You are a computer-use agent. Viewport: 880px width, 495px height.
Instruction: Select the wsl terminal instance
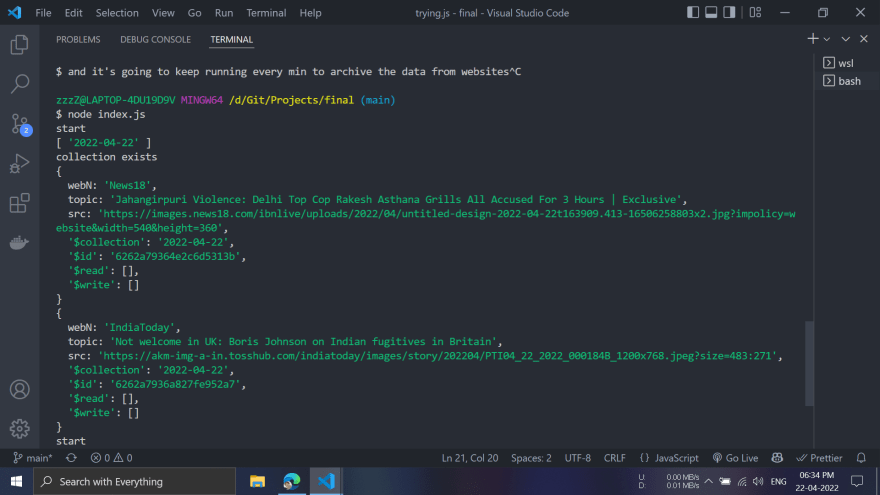click(x=846, y=63)
